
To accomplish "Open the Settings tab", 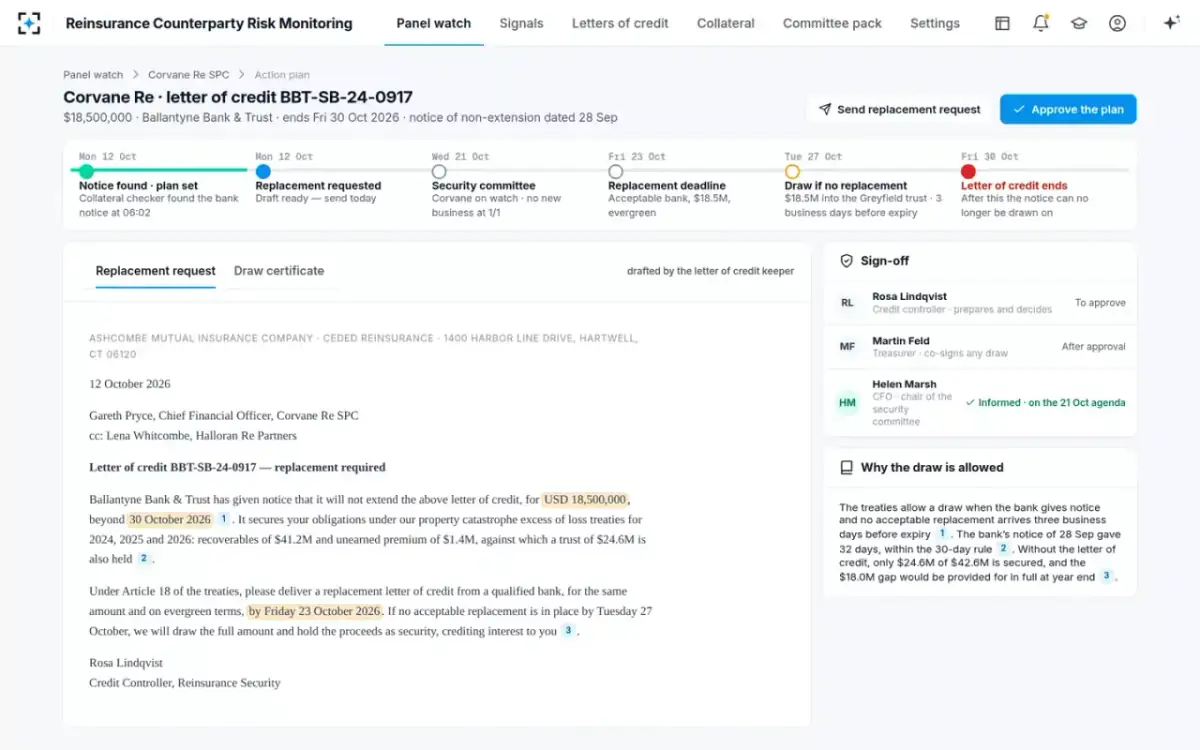I will [x=935, y=23].
